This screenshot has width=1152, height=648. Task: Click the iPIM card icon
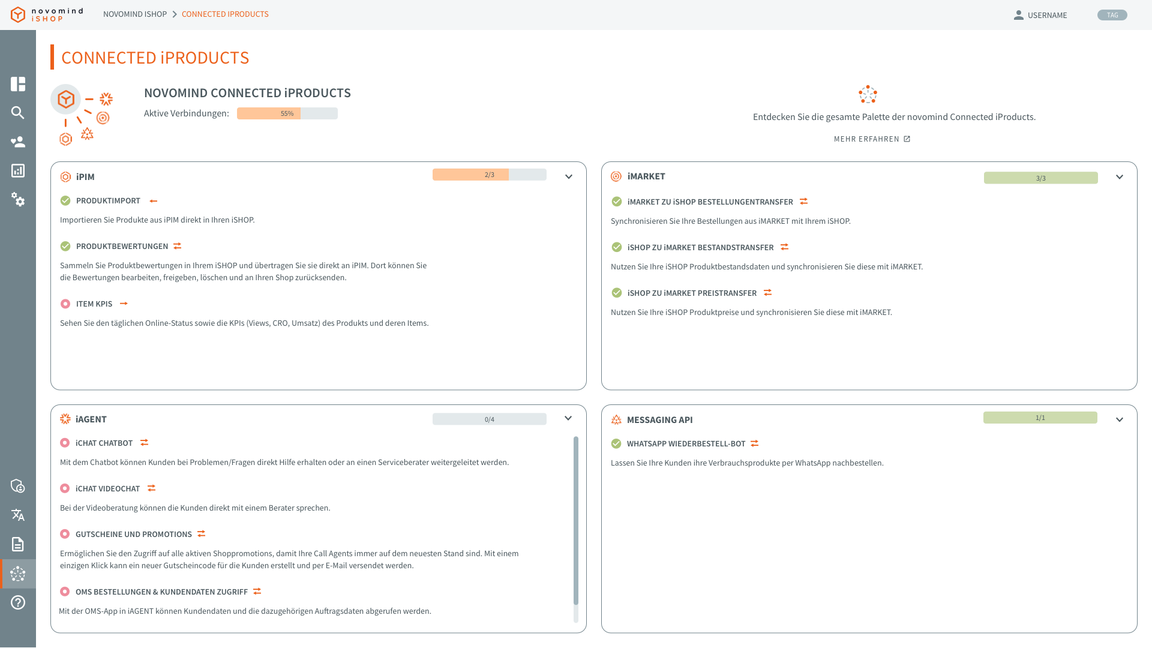coord(65,176)
